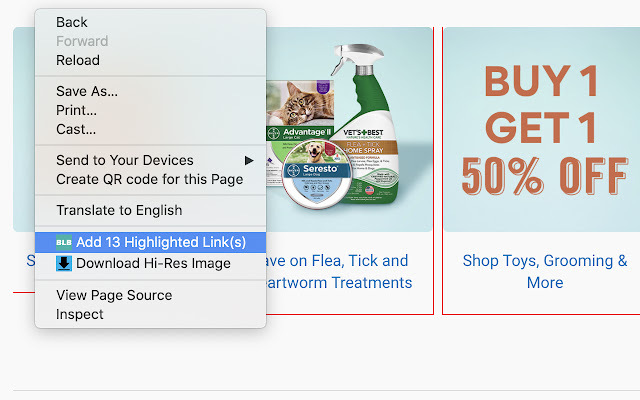This screenshot has width=640, height=400.
Task: Open Flea, Tick and Heartworm Treatments link
Action: [x=339, y=271]
